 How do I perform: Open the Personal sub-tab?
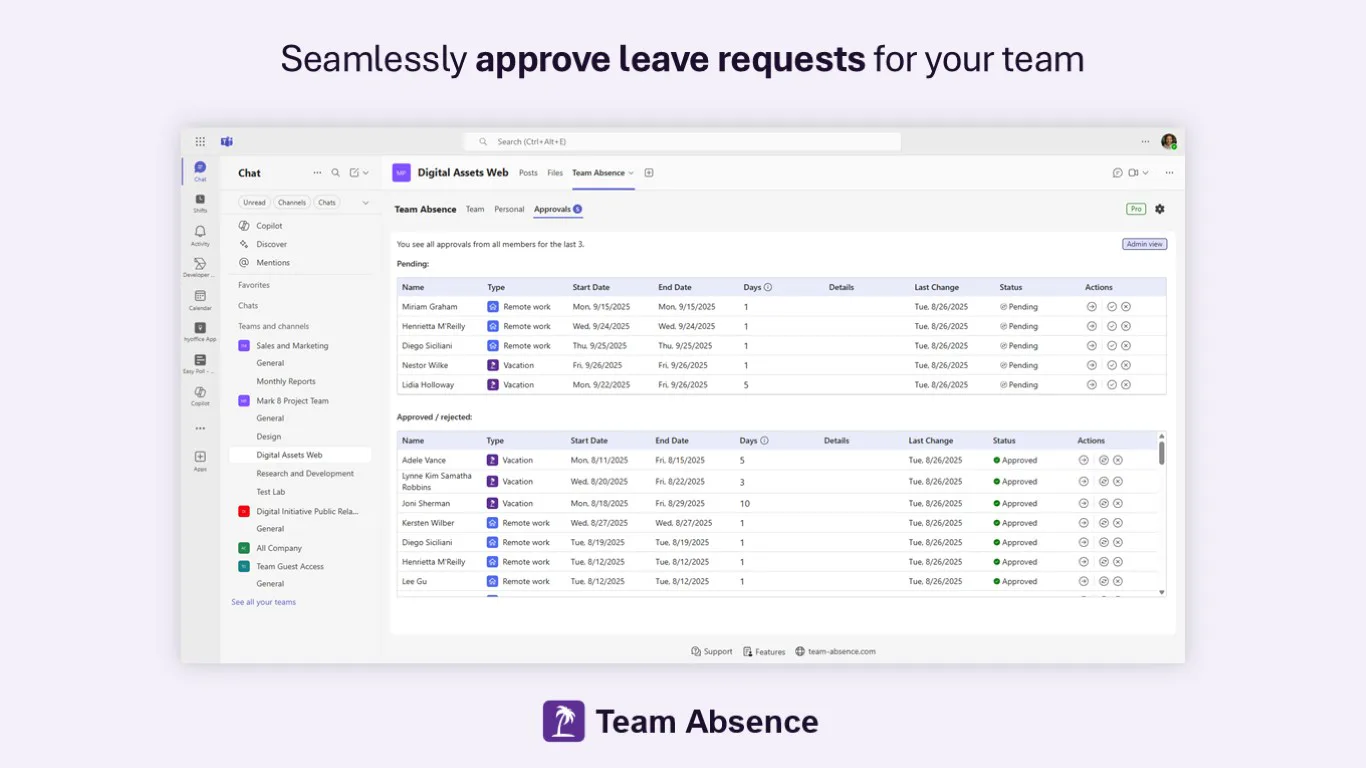click(x=509, y=209)
